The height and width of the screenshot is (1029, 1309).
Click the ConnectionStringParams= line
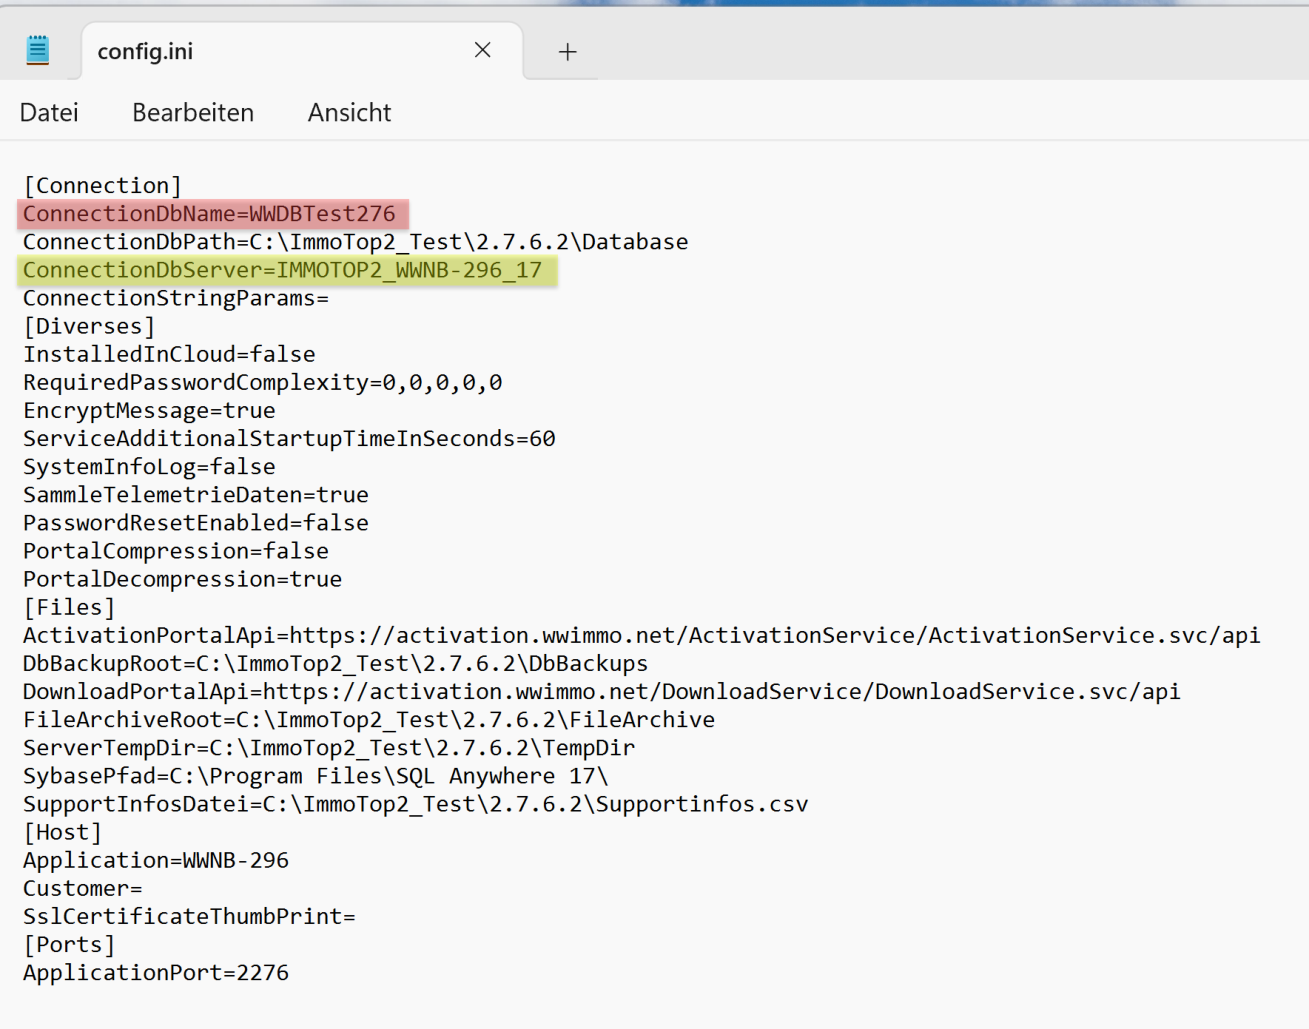(x=176, y=298)
